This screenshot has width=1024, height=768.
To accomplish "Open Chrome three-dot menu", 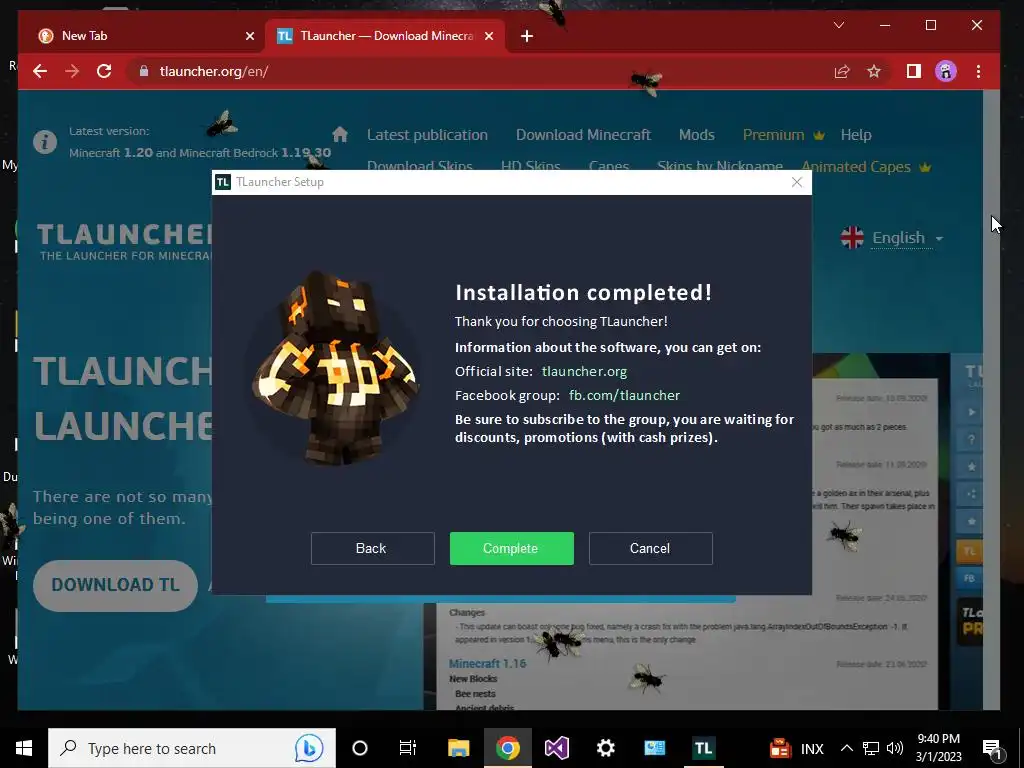I will coord(978,71).
